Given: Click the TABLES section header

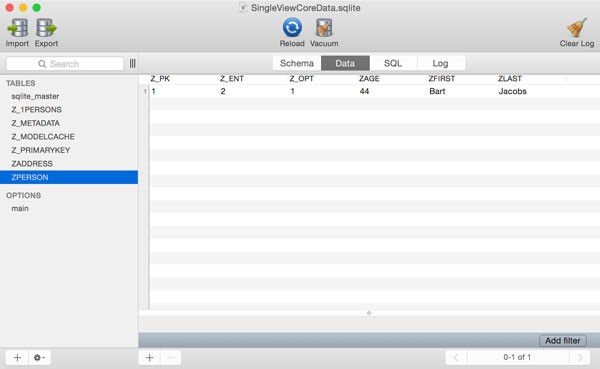Looking at the screenshot, I should point(21,83).
